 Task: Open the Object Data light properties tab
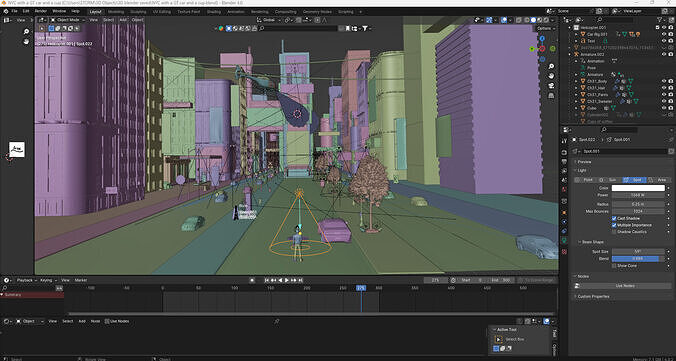564,242
